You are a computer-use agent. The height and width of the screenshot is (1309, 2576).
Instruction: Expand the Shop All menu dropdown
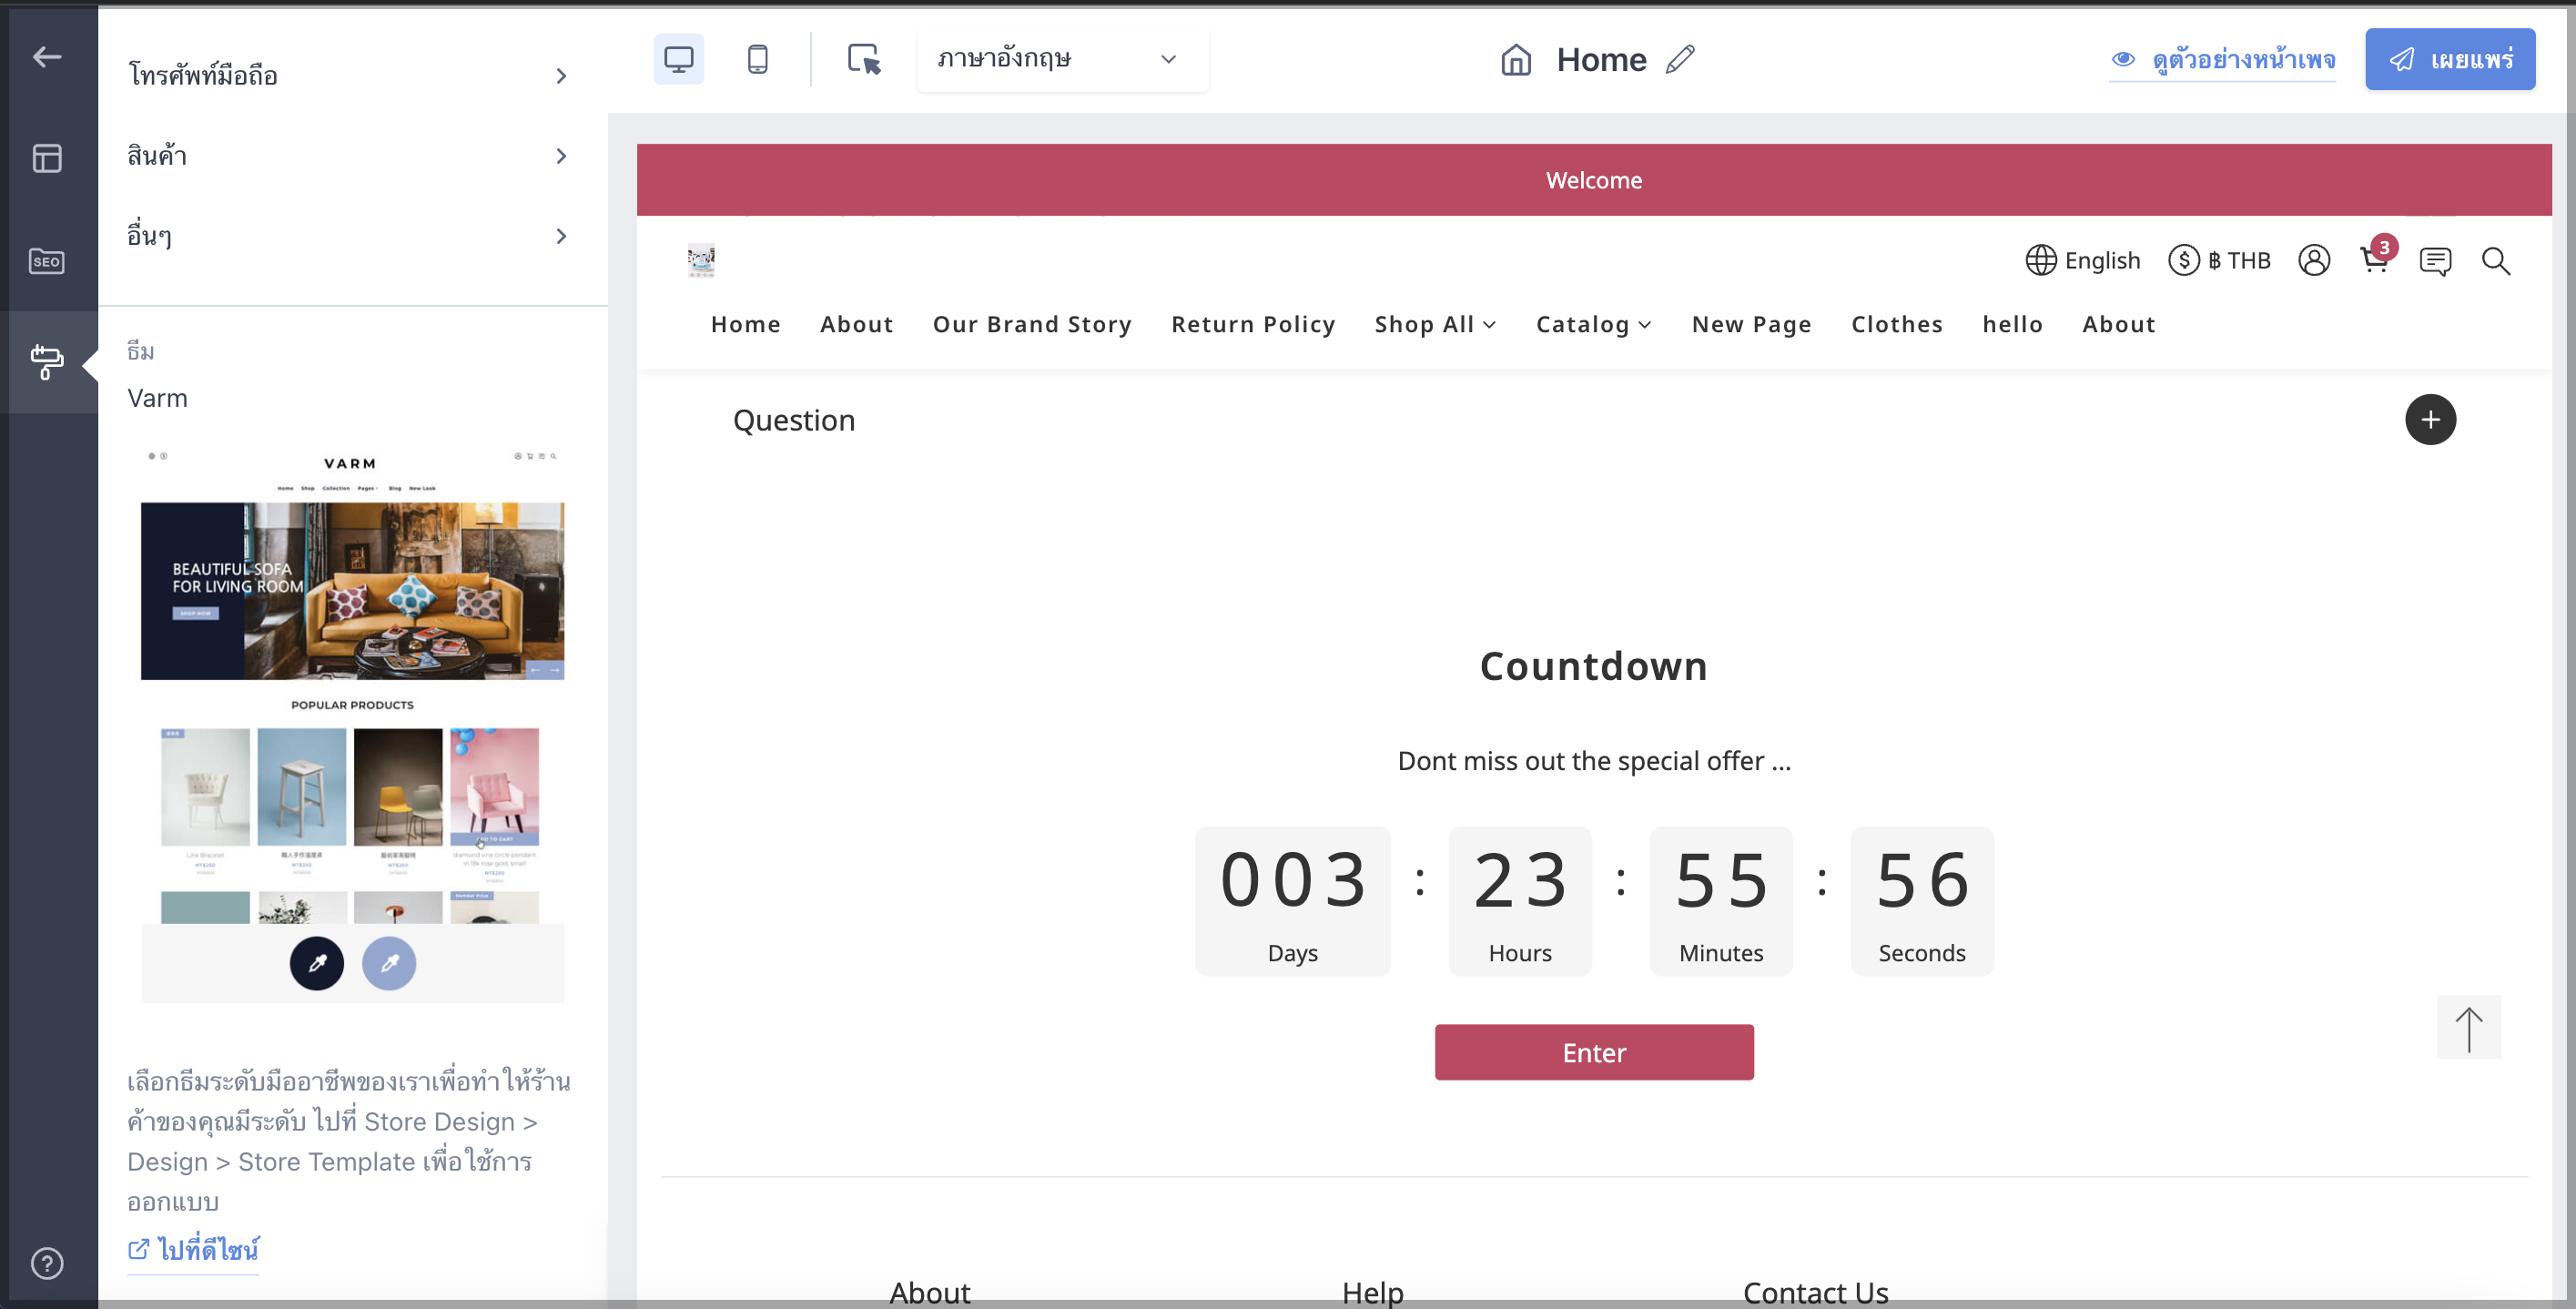1435,324
